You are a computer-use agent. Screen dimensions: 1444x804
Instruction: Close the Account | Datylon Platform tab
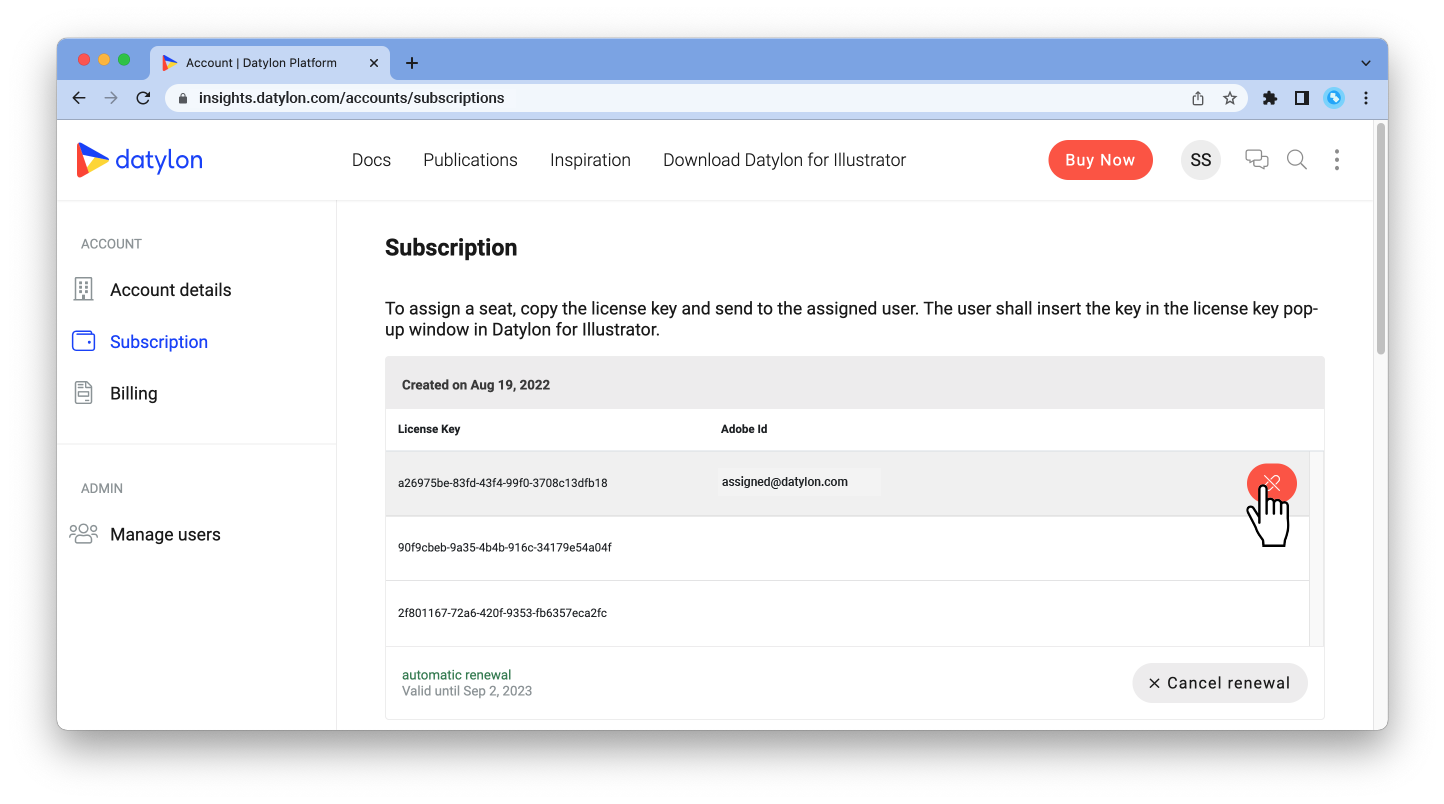(x=374, y=63)
